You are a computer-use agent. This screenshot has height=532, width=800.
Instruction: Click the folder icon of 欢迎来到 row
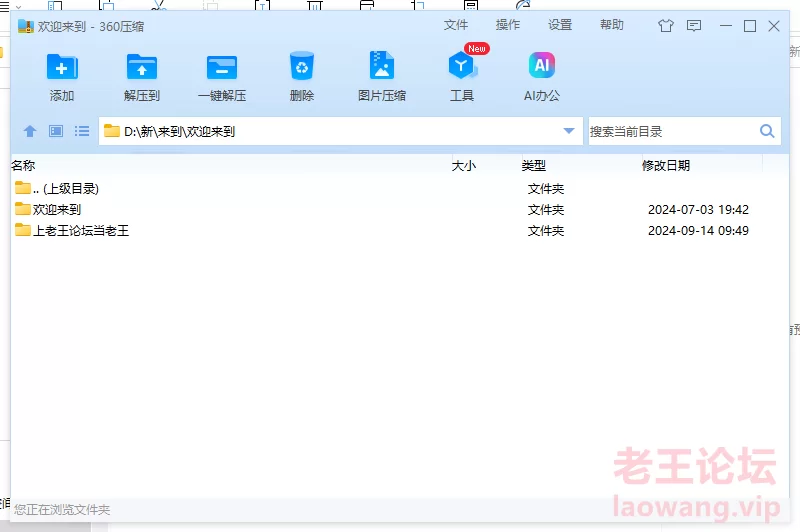tap(22, 209)
